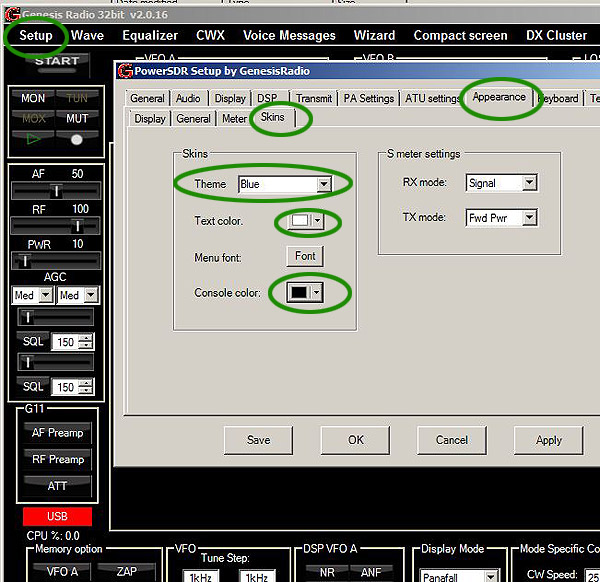Select the ATU settings tab

(432, 98)
